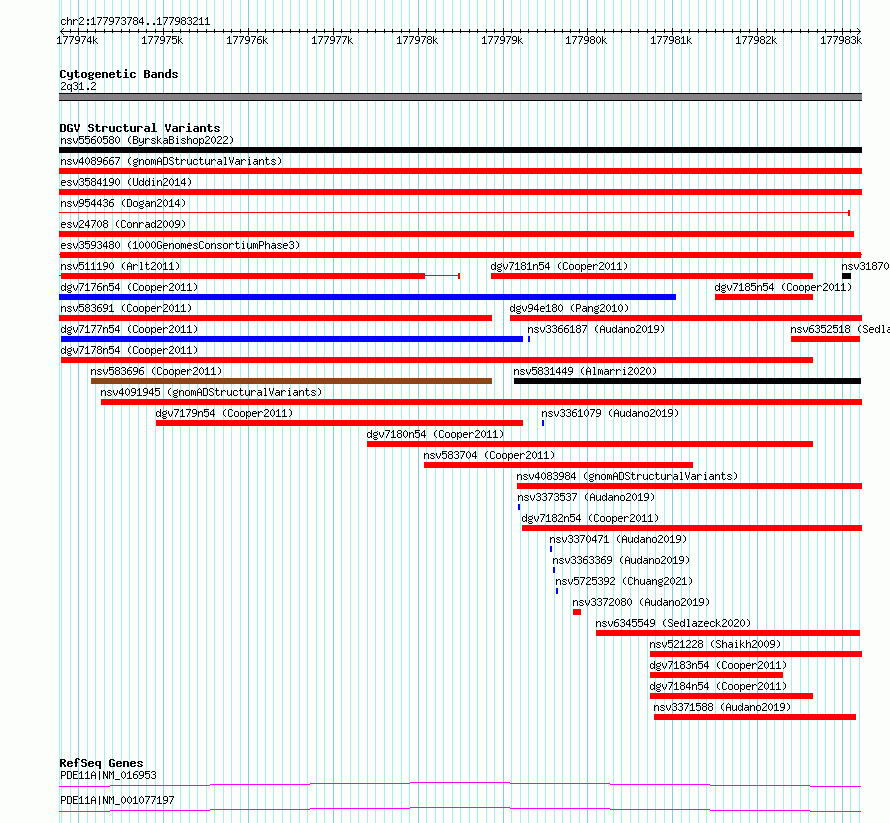Select the blue dgv7176n54 variant bar
Viewport: 890px width, 823px height.
367,297
